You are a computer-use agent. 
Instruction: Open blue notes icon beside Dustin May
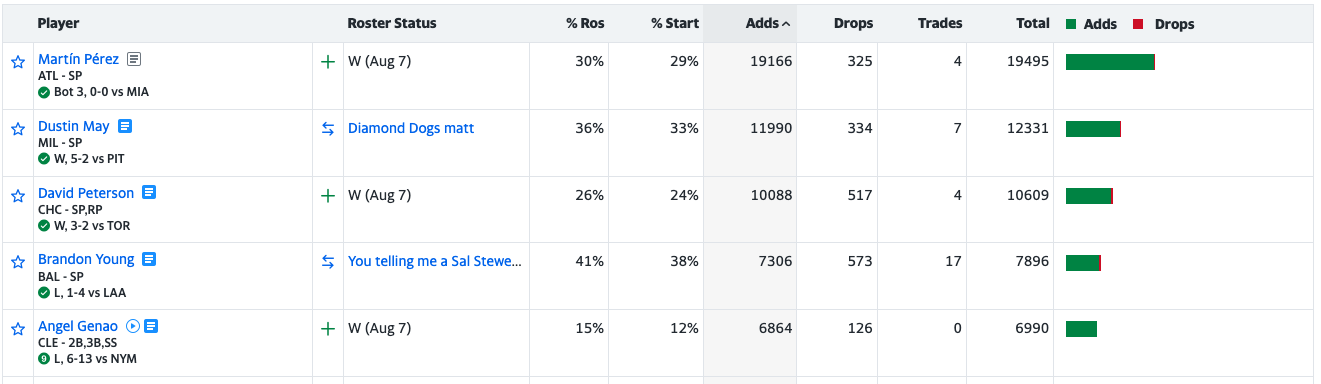click(125, 127)
